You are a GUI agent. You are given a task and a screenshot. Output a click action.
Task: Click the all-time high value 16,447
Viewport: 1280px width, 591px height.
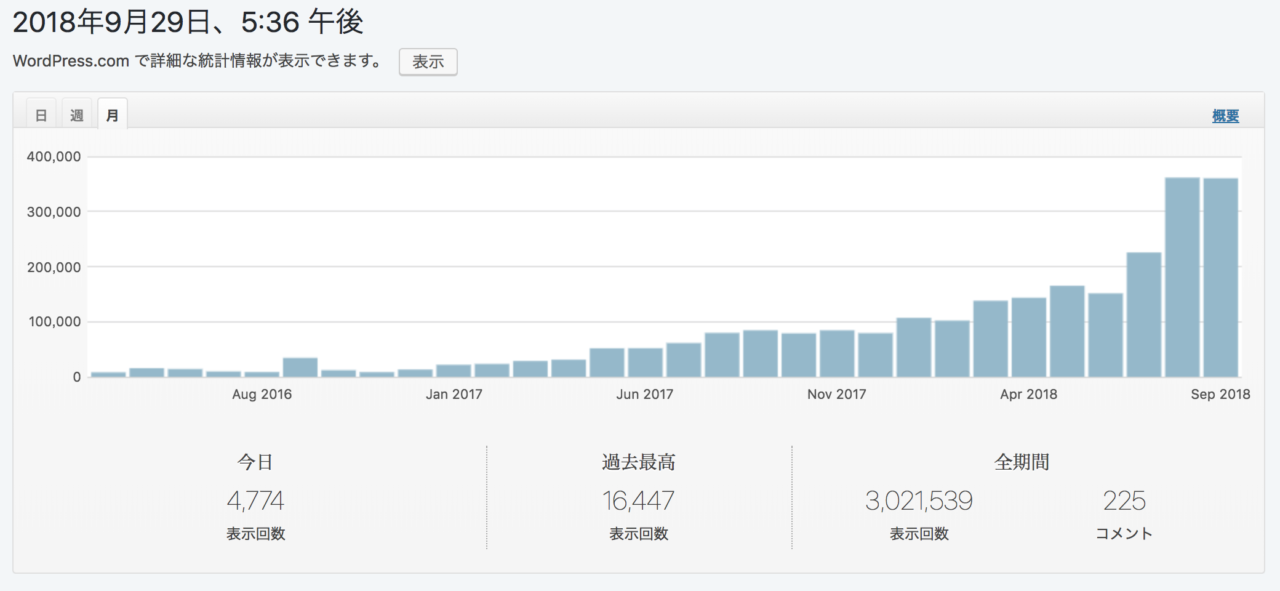tap(638, 500)
